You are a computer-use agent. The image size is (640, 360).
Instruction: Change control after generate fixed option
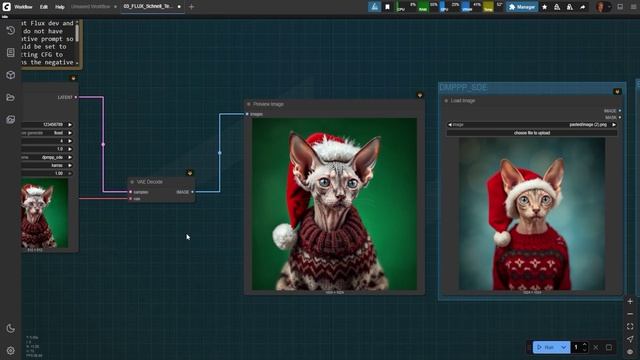point(47,133)
